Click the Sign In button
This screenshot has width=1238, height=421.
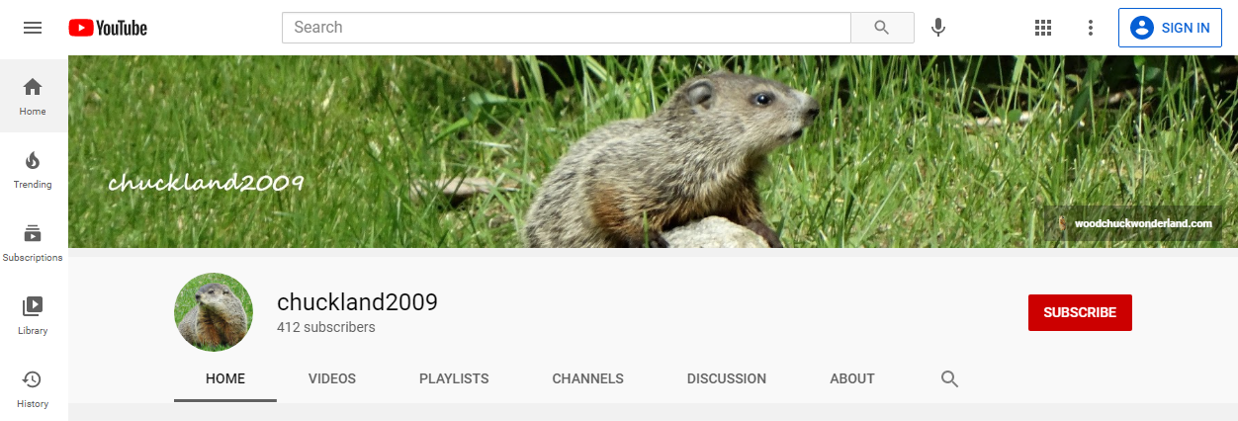pos(1170,28)
